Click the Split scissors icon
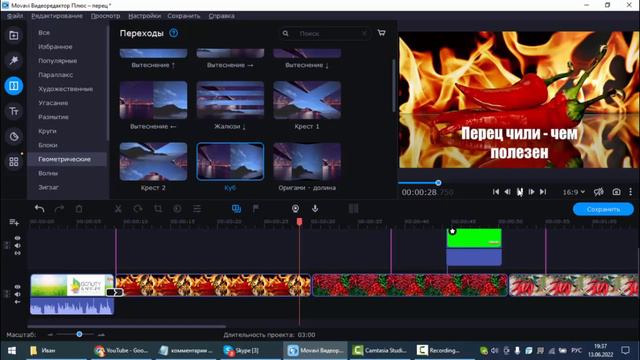640x360 pixels. pyautogui.click(x=118, y=209)
